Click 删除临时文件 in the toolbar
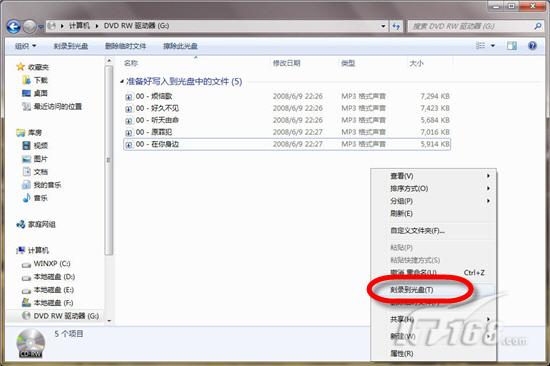 point(126,46)
